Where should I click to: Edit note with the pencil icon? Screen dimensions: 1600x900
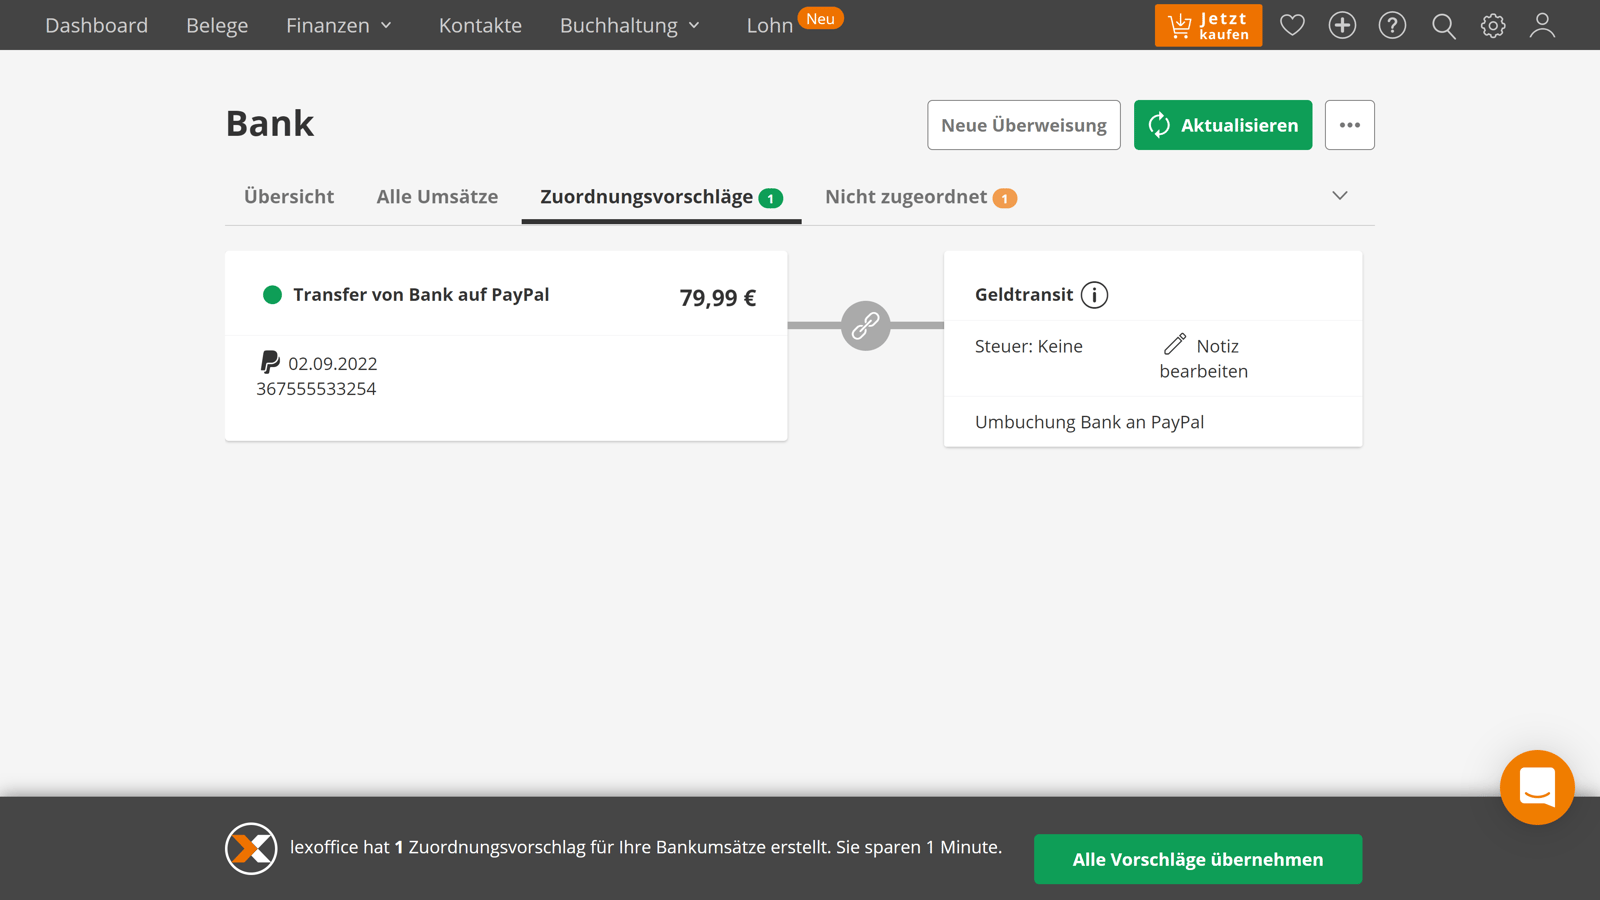1175,345
